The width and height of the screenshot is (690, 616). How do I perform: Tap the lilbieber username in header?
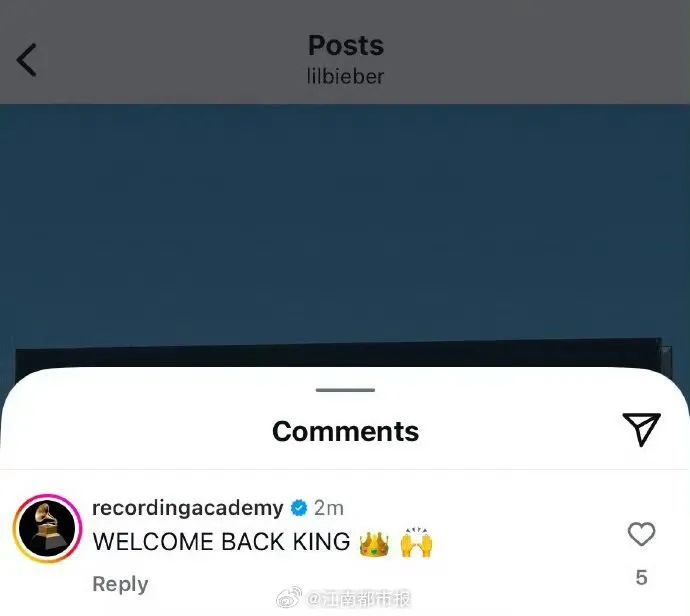345,76
